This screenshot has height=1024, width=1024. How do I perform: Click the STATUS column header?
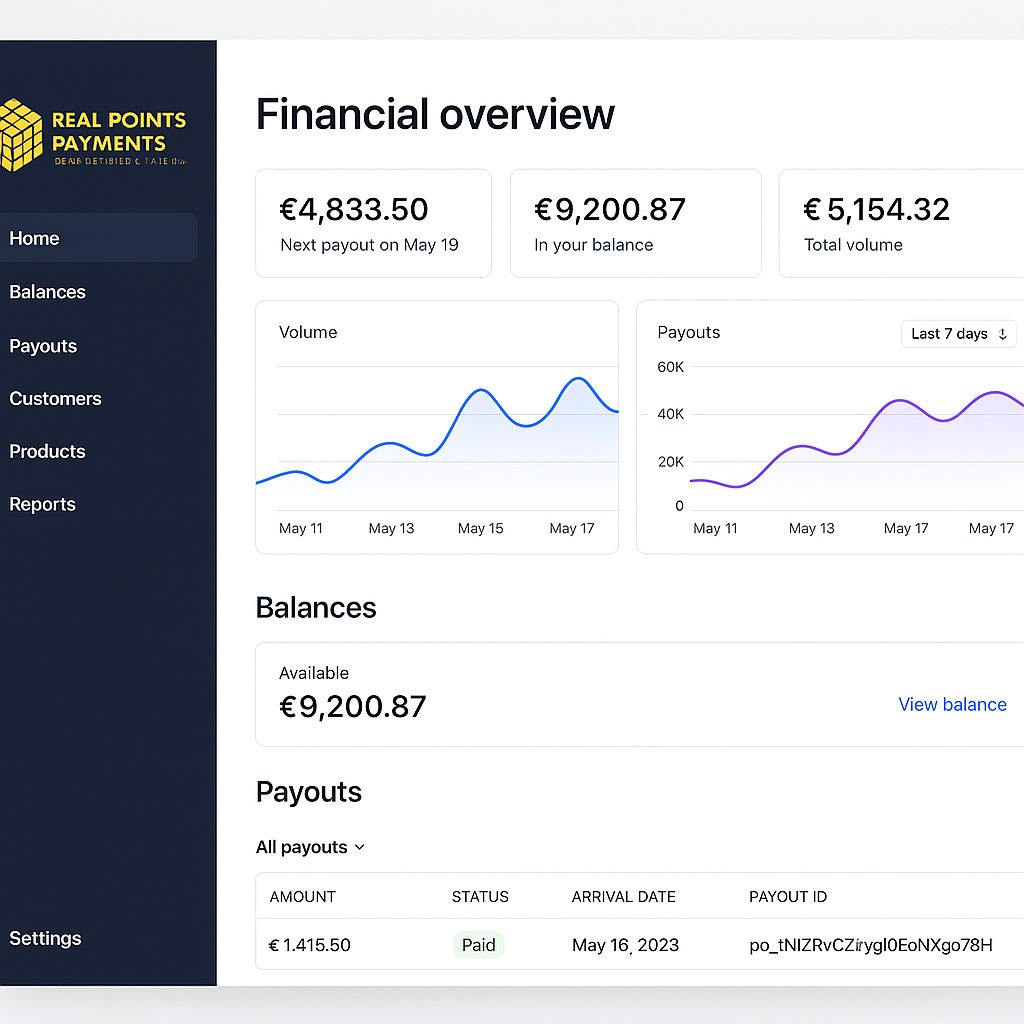(480, 897)
